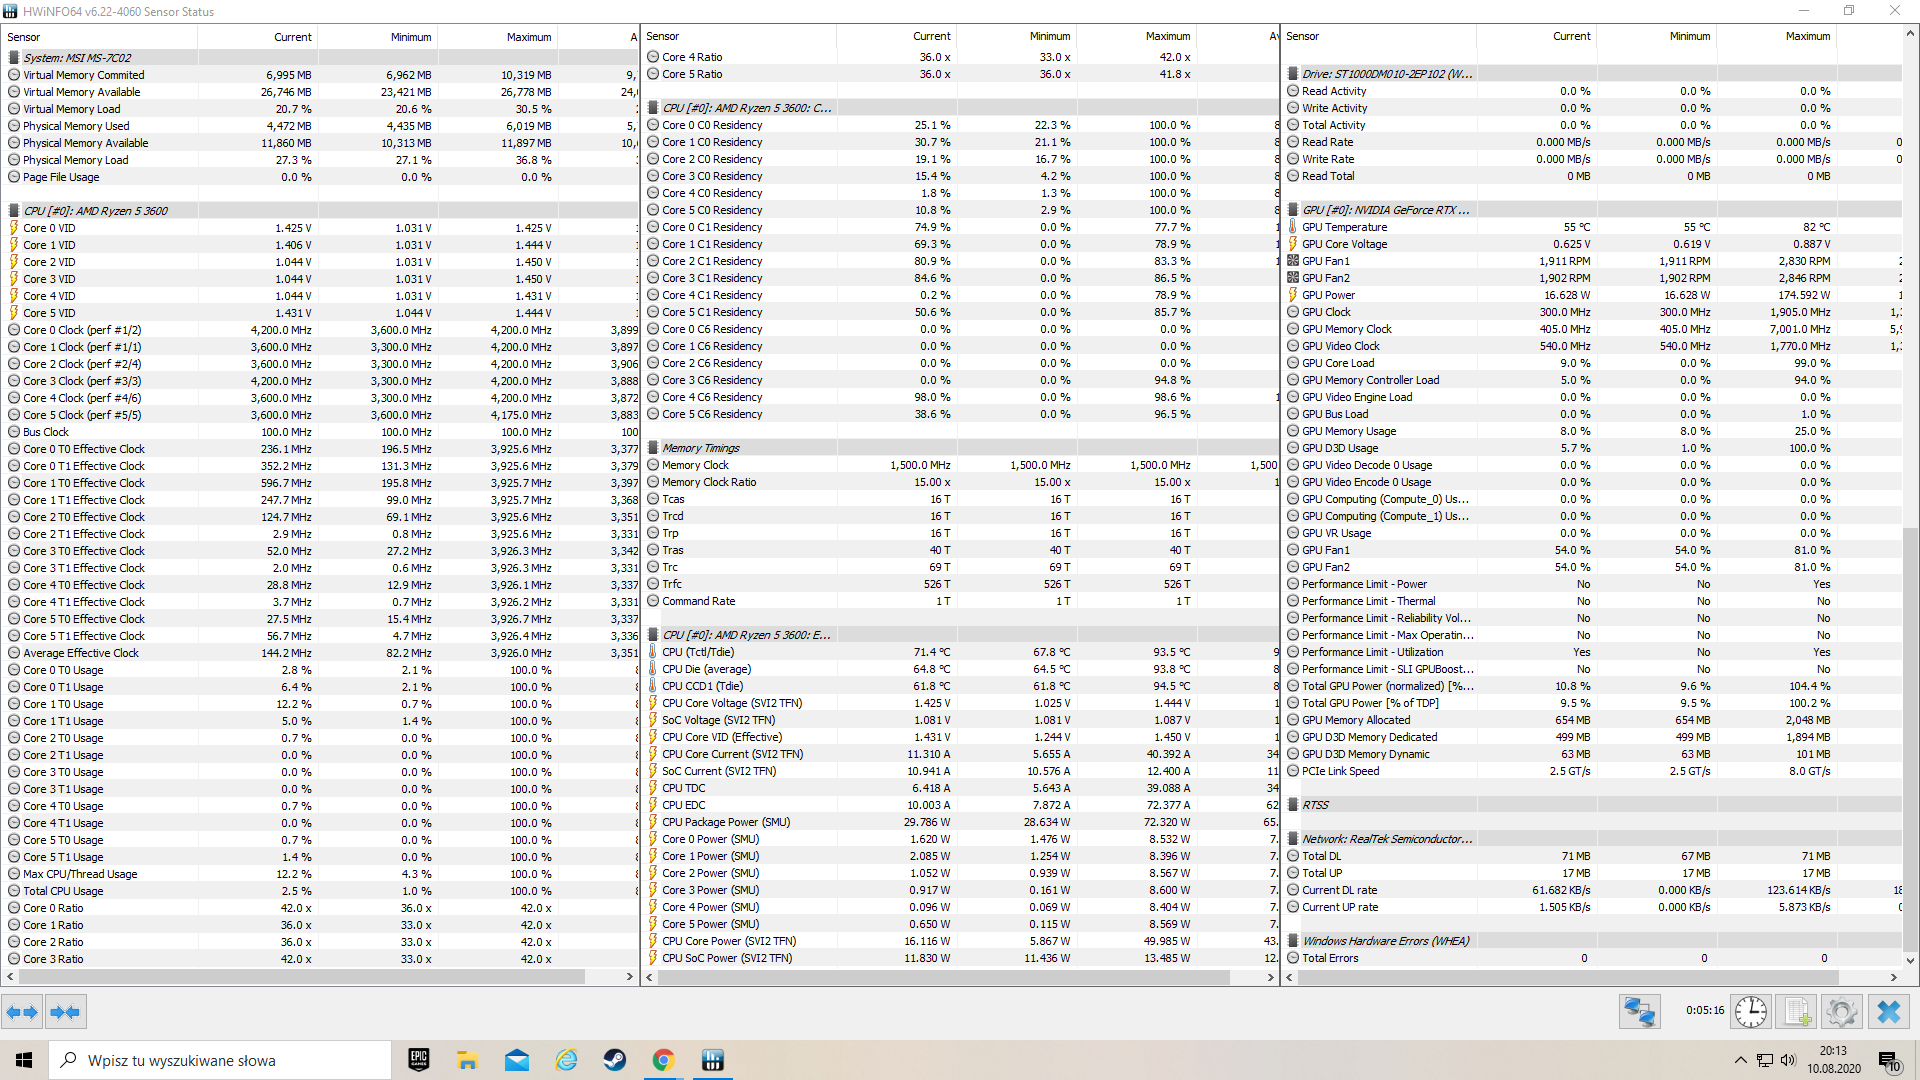
Task: Click the expand columns arrows button
Action: click(x=22, y=1012)
